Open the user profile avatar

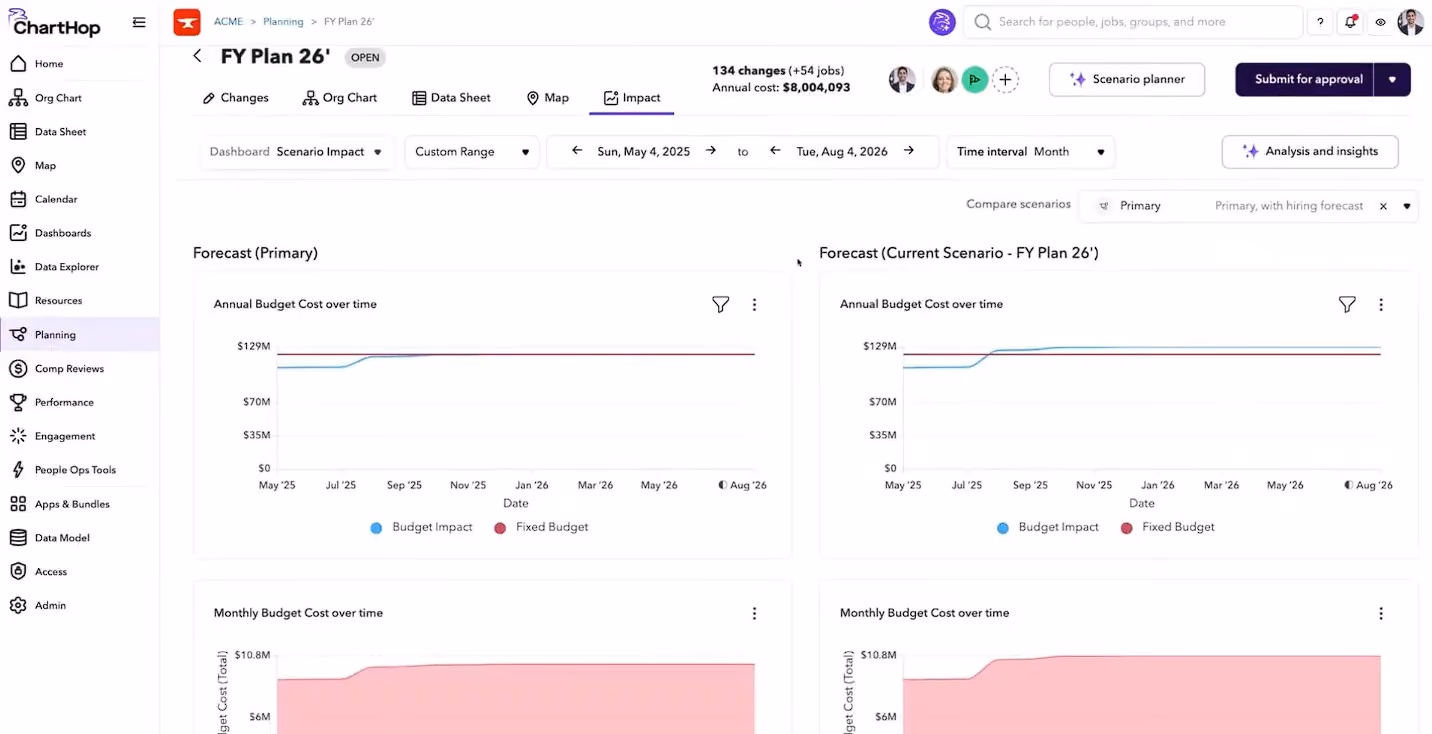(x=1410, y=22)
